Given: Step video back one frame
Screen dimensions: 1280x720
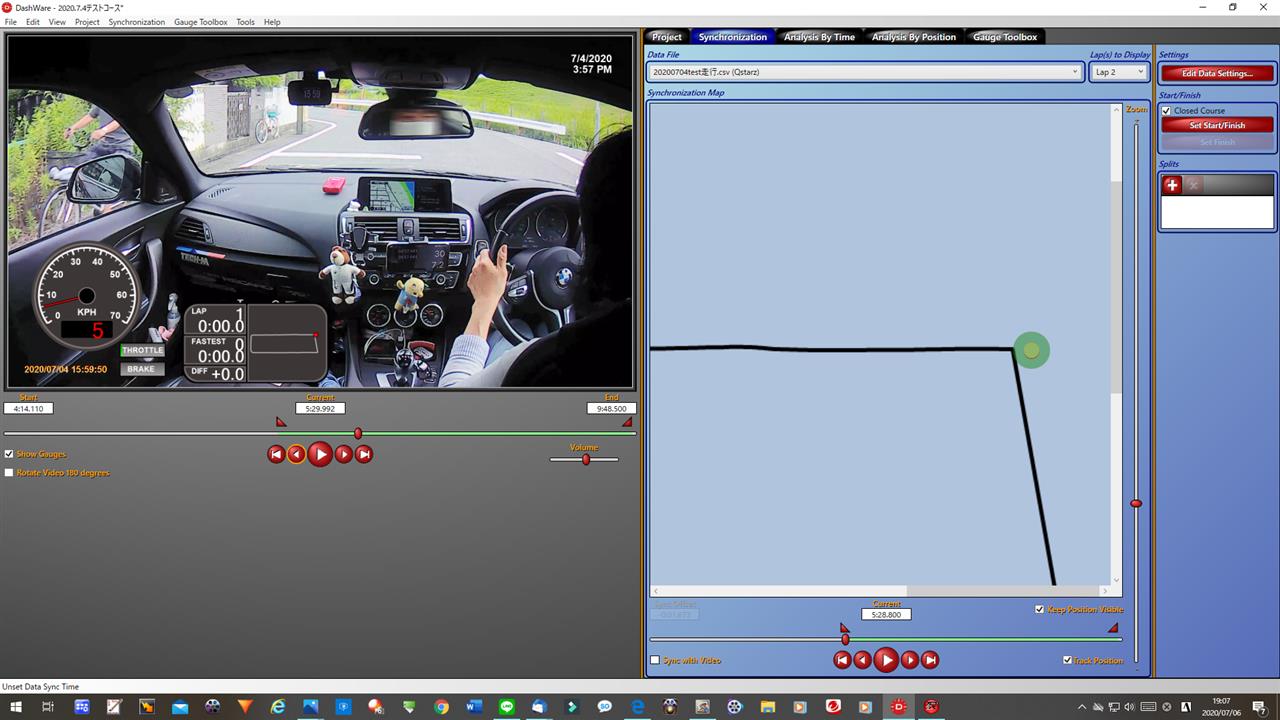Looking at the screenshot, I should (296, 454).
